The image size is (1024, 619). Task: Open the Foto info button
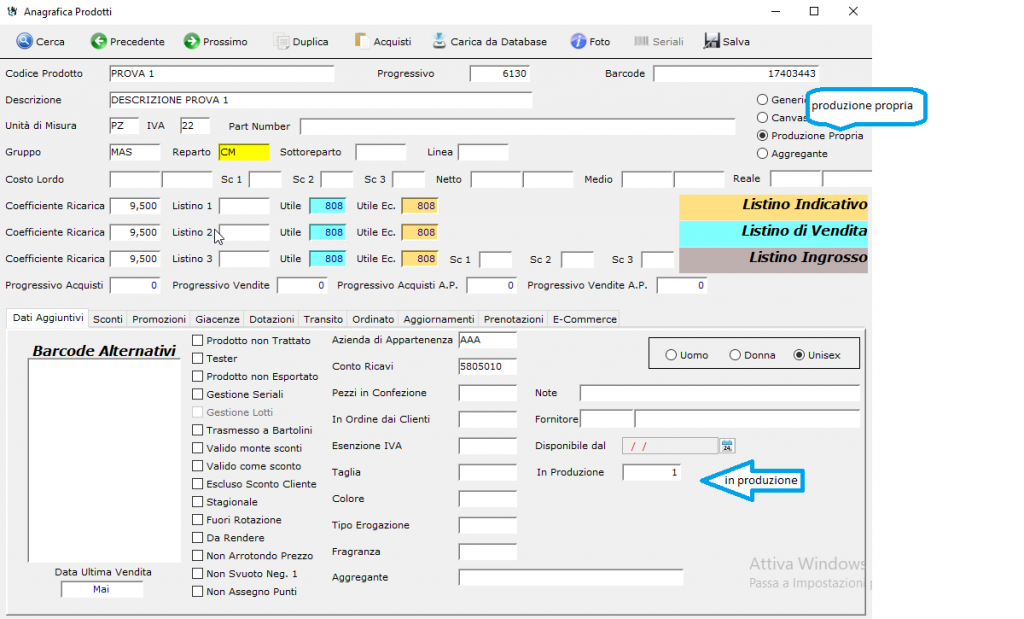point(578,42)
